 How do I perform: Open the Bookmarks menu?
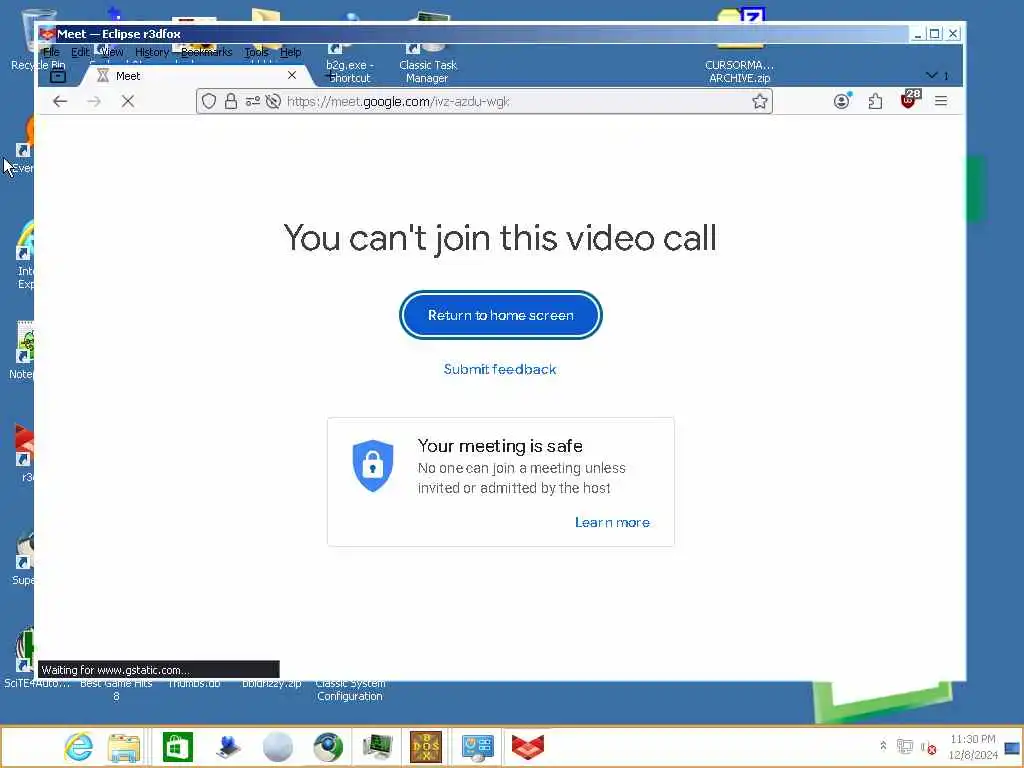pyautogui.click(x=206, y=52)
